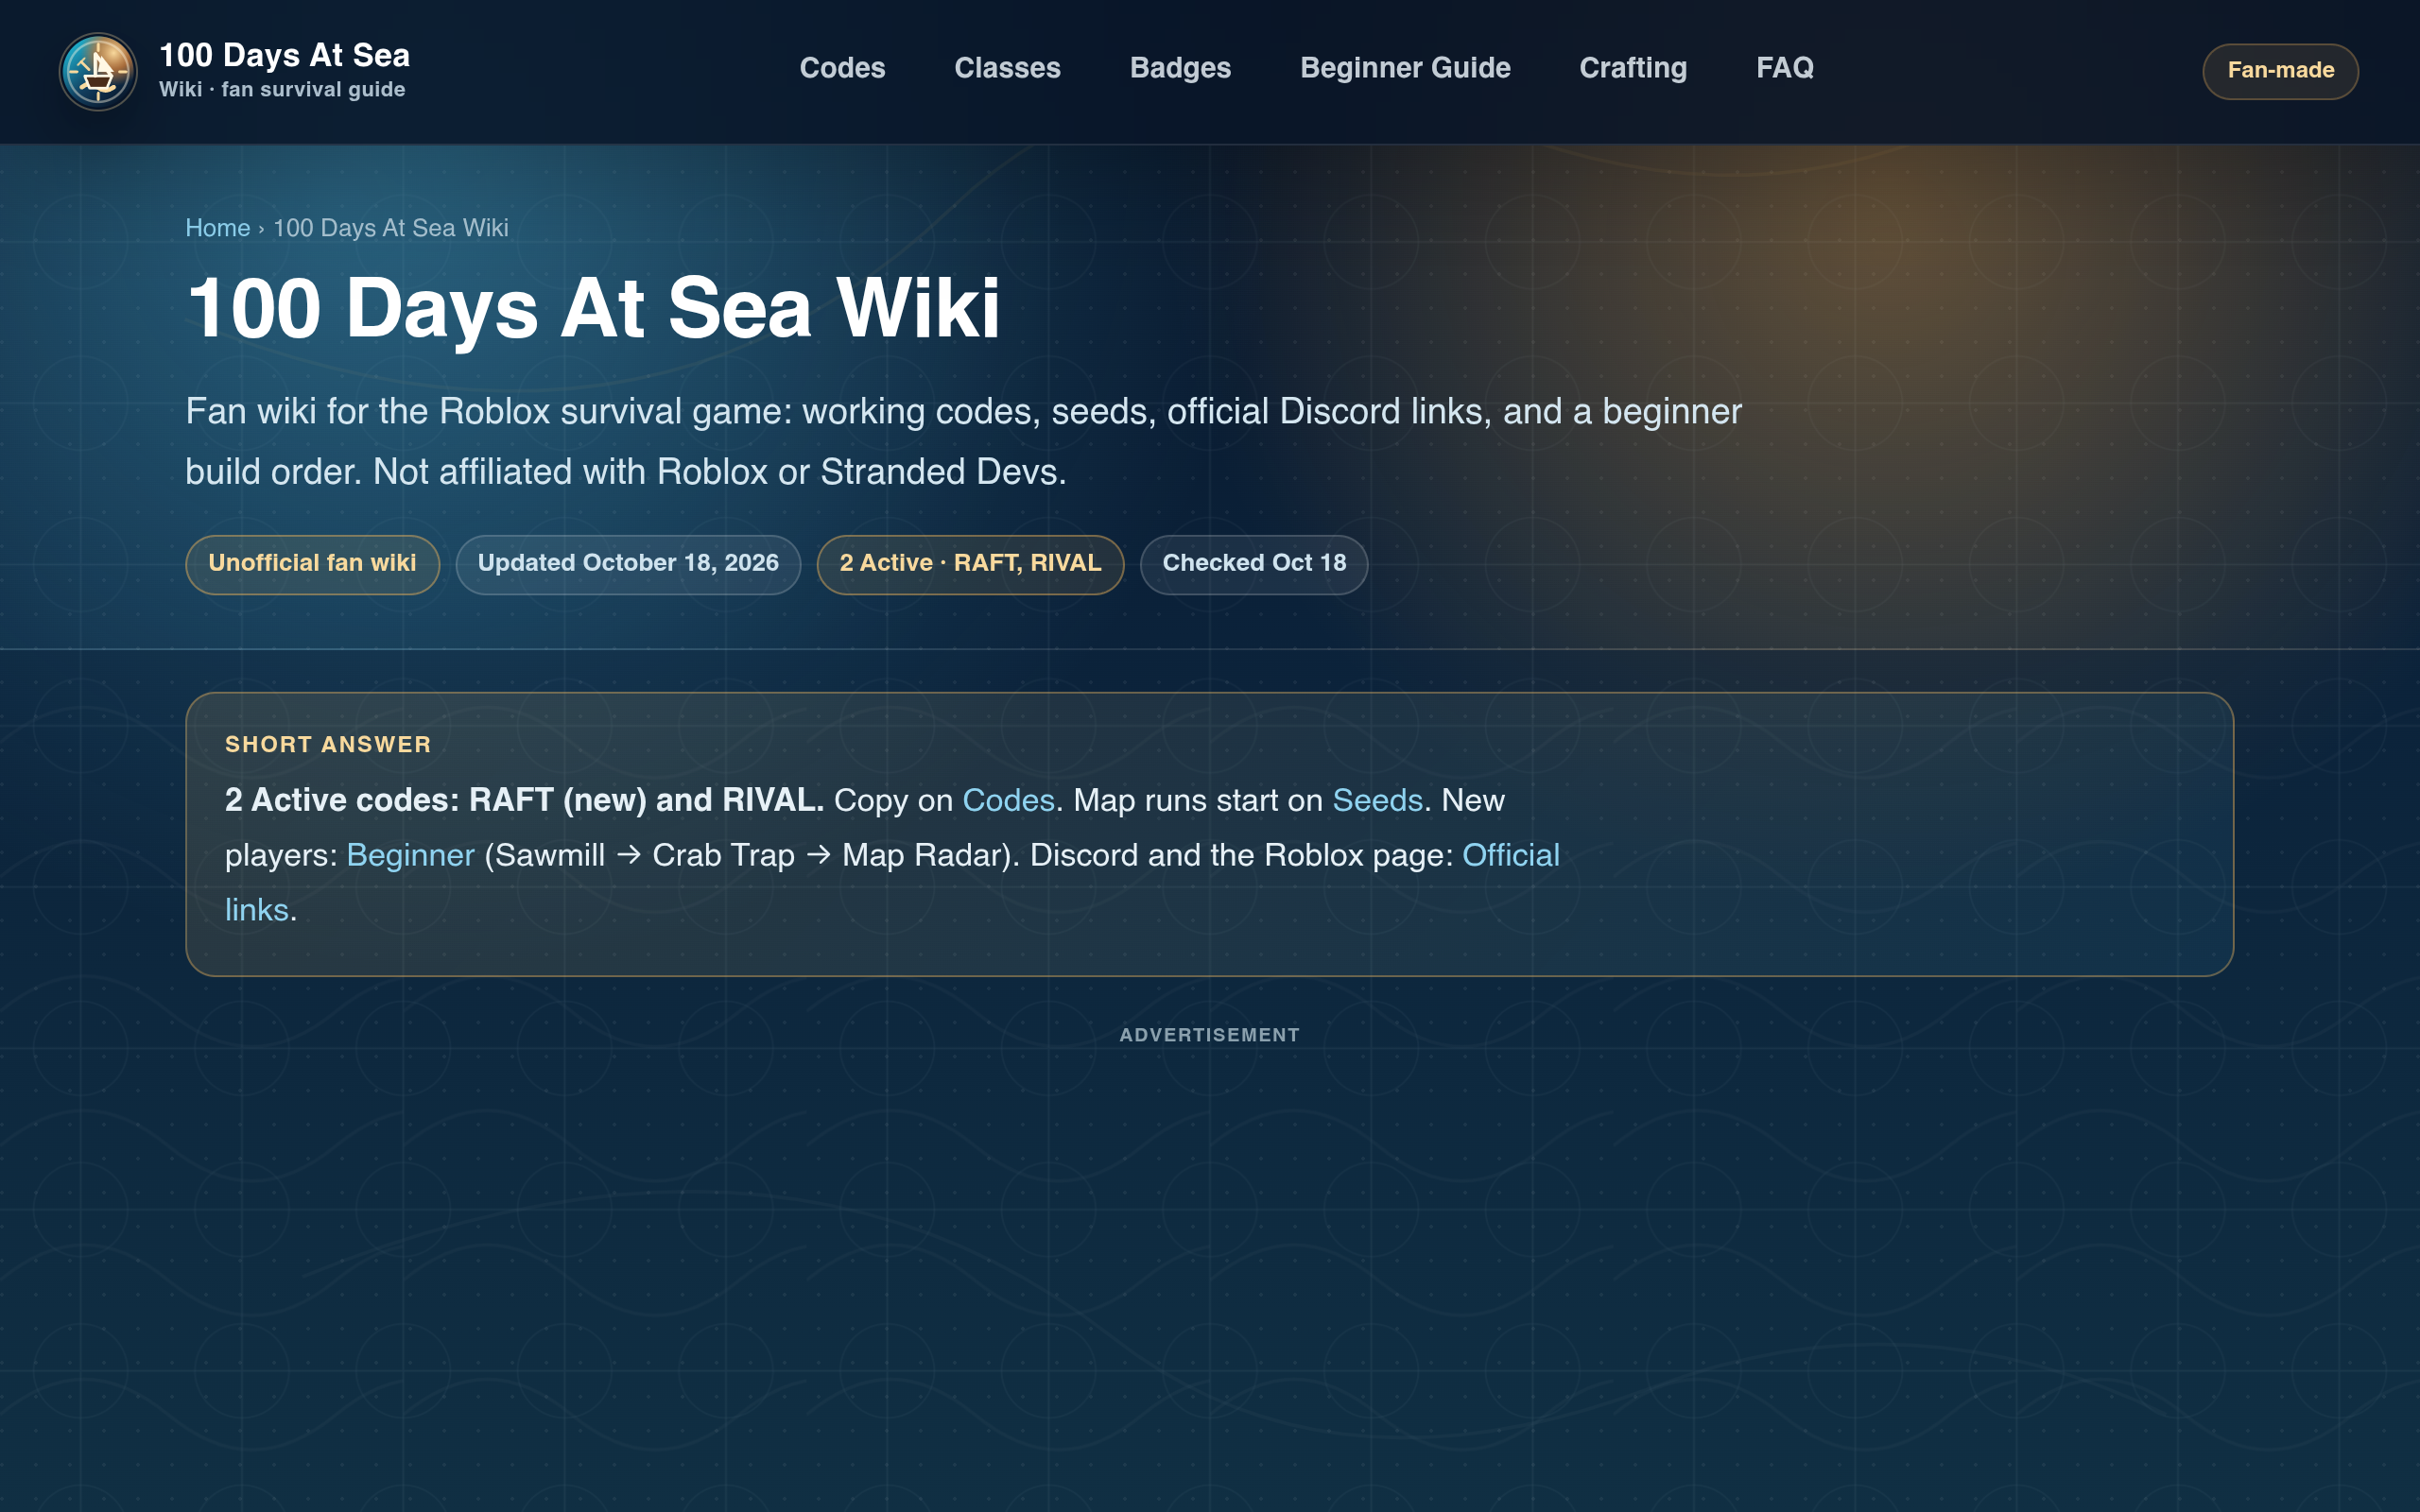Open the Seeds link
The width and height of the screenshot is (2420, 1512).
tap(1377, 800)
